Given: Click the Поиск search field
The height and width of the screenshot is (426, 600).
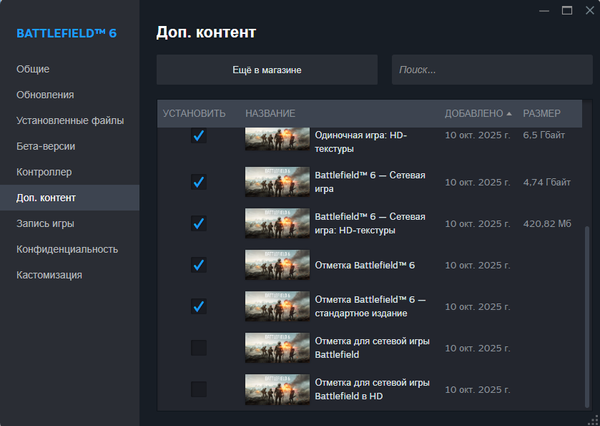Looking at the screenshot, I should (x=486, y=70).
